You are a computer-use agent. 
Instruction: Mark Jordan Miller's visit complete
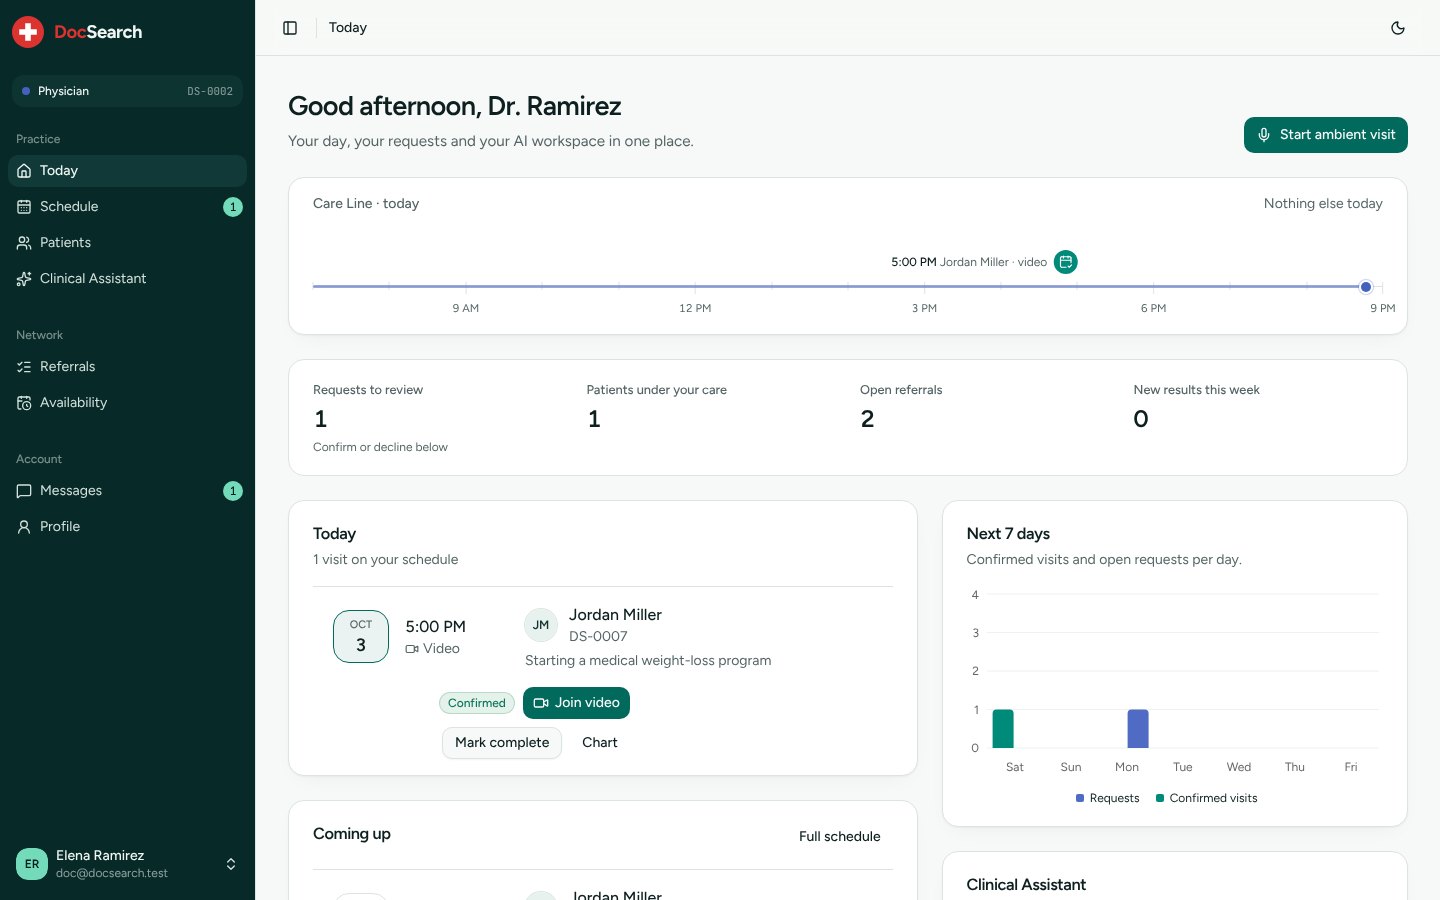tap(502, 743)
